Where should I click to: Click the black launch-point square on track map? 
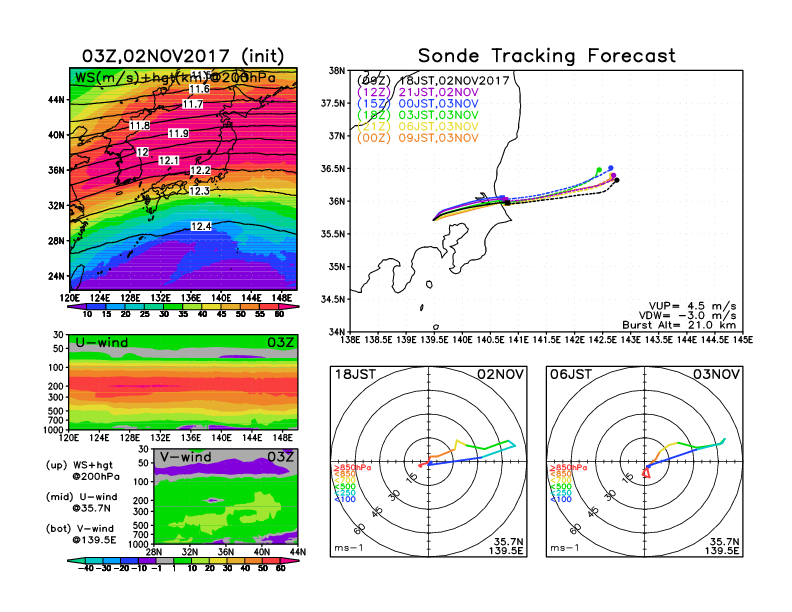508,202
